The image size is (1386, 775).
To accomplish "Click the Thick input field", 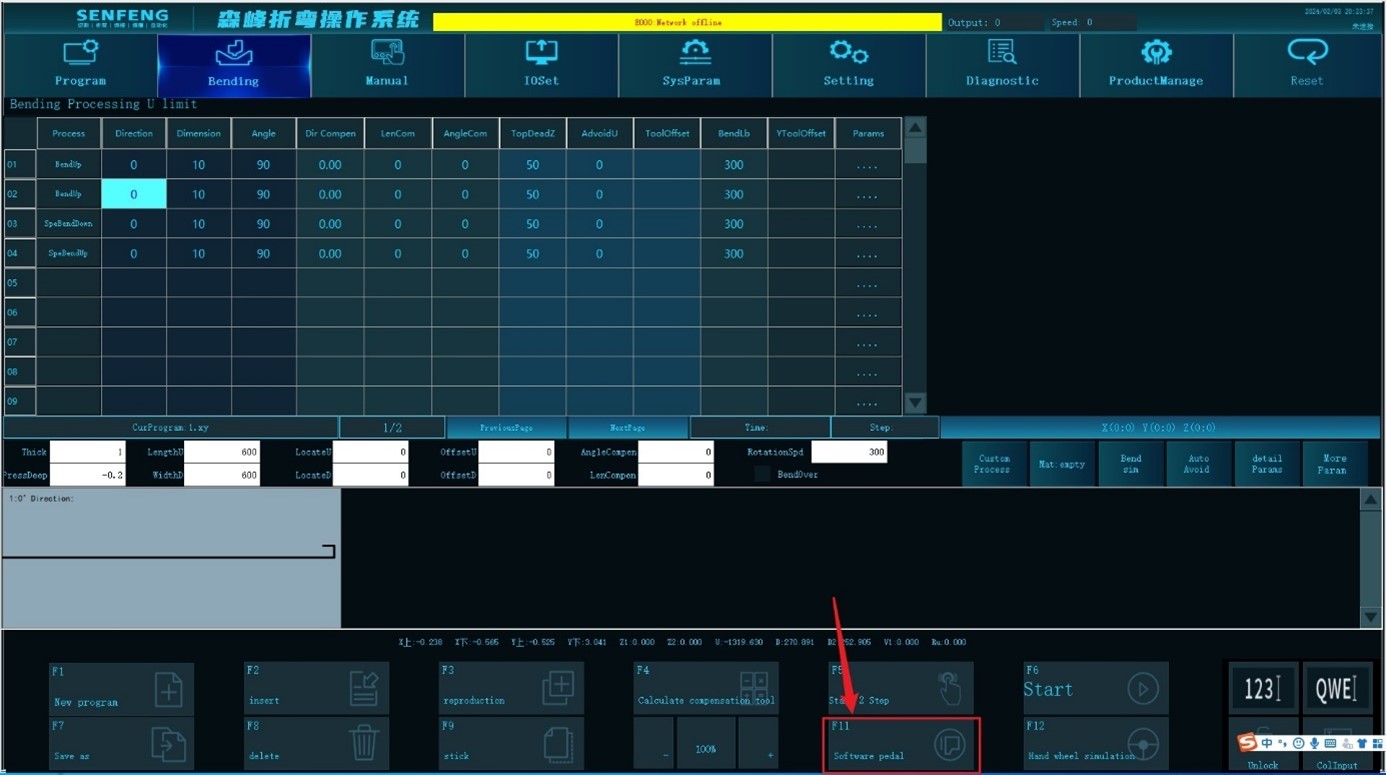I will pyautogui.click(x=88, y=452).
